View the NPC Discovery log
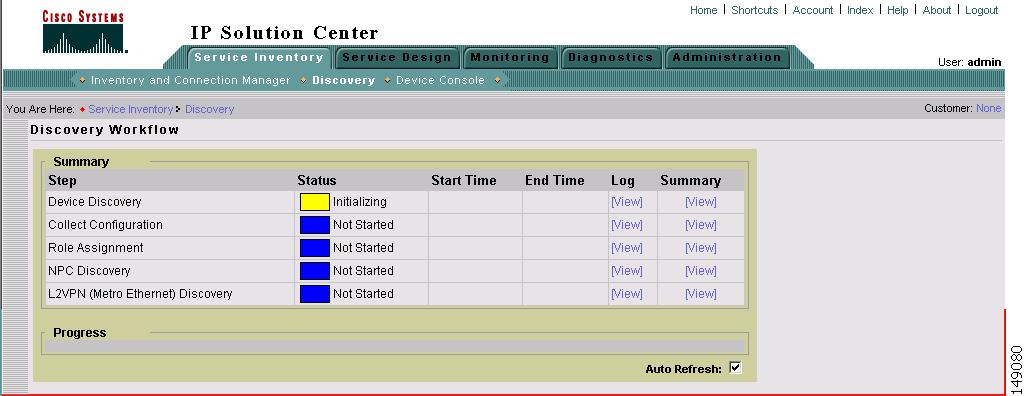This screenshot has height=396, width=1024. 627,271
